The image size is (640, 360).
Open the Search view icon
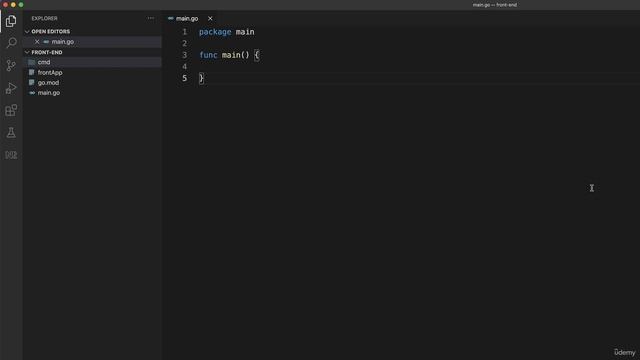click(x=11, y=43)
